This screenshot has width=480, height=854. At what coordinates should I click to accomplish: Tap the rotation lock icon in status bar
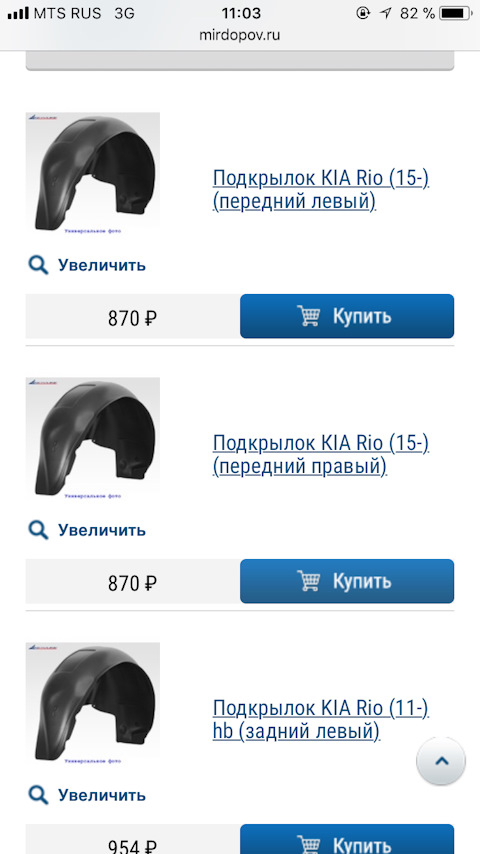(x=363, y=13)
